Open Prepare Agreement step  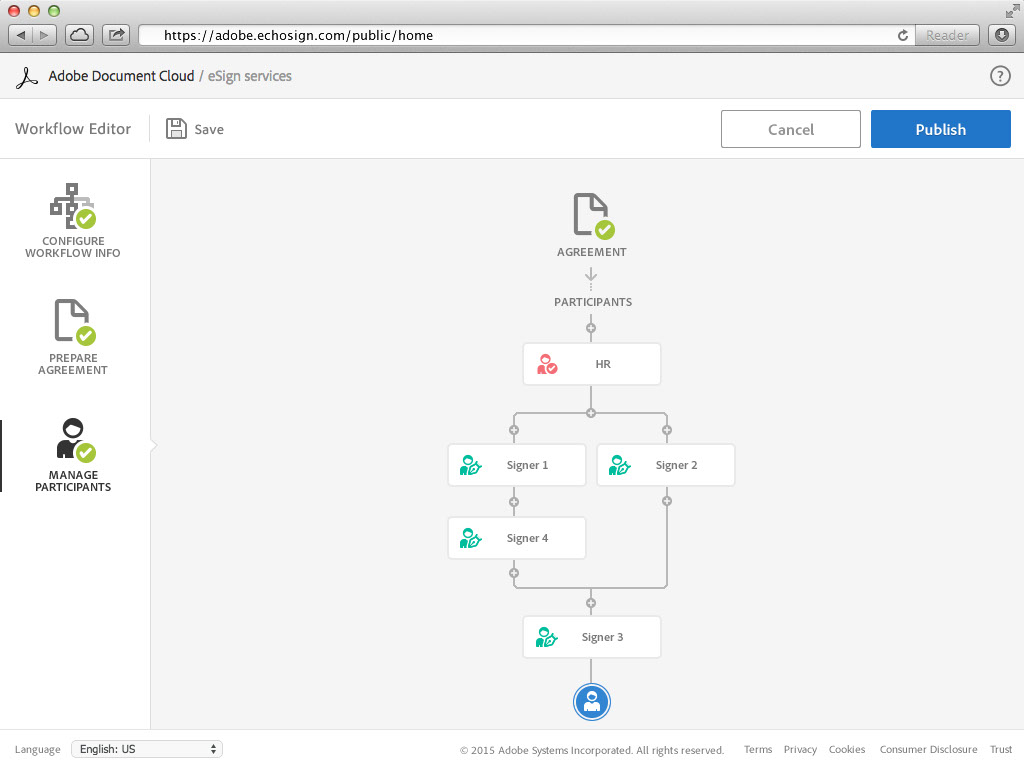[73, 337]
